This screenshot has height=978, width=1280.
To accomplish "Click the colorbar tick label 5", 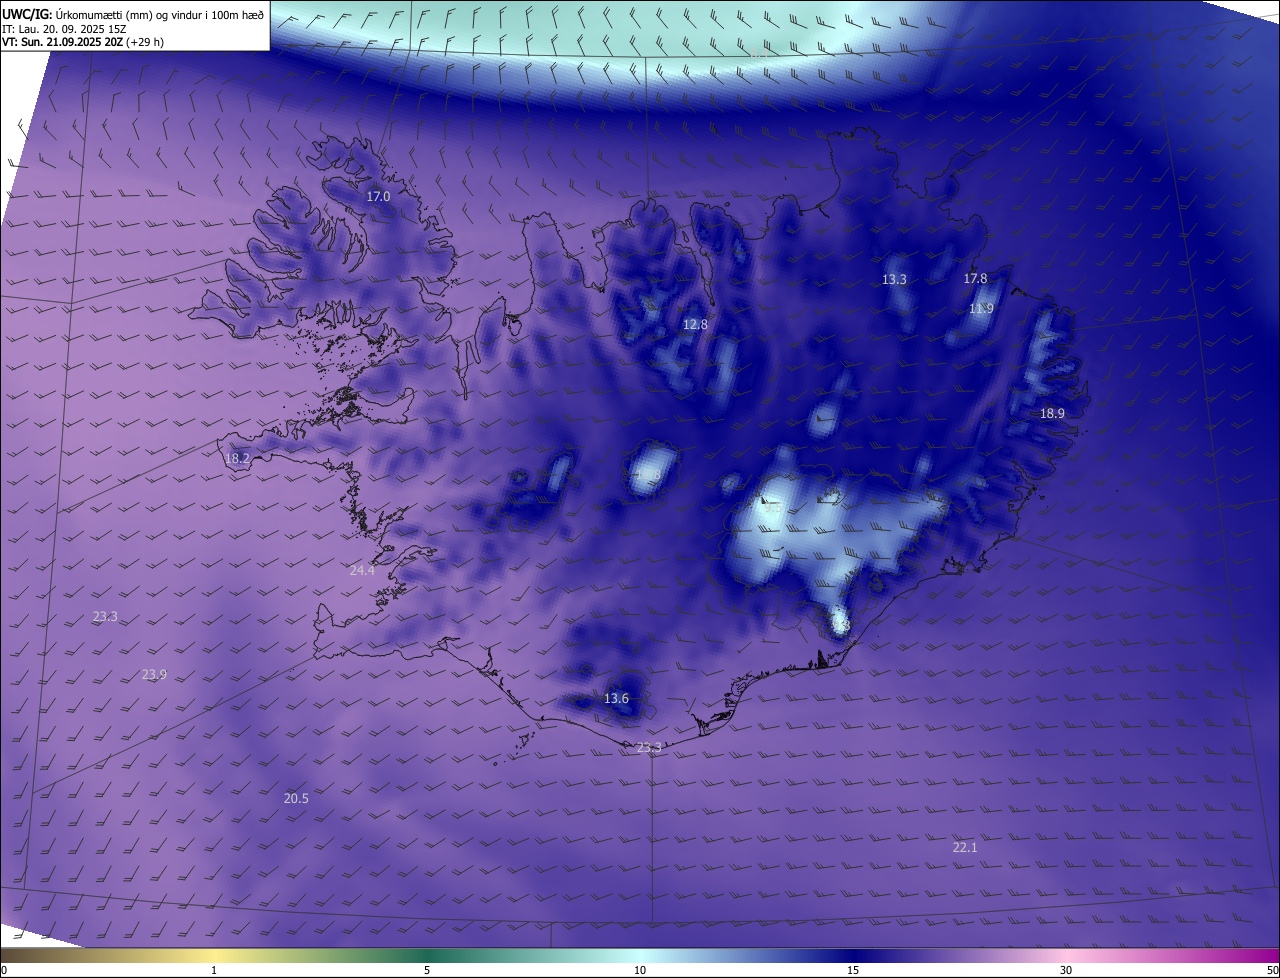I will pos(427,970).
